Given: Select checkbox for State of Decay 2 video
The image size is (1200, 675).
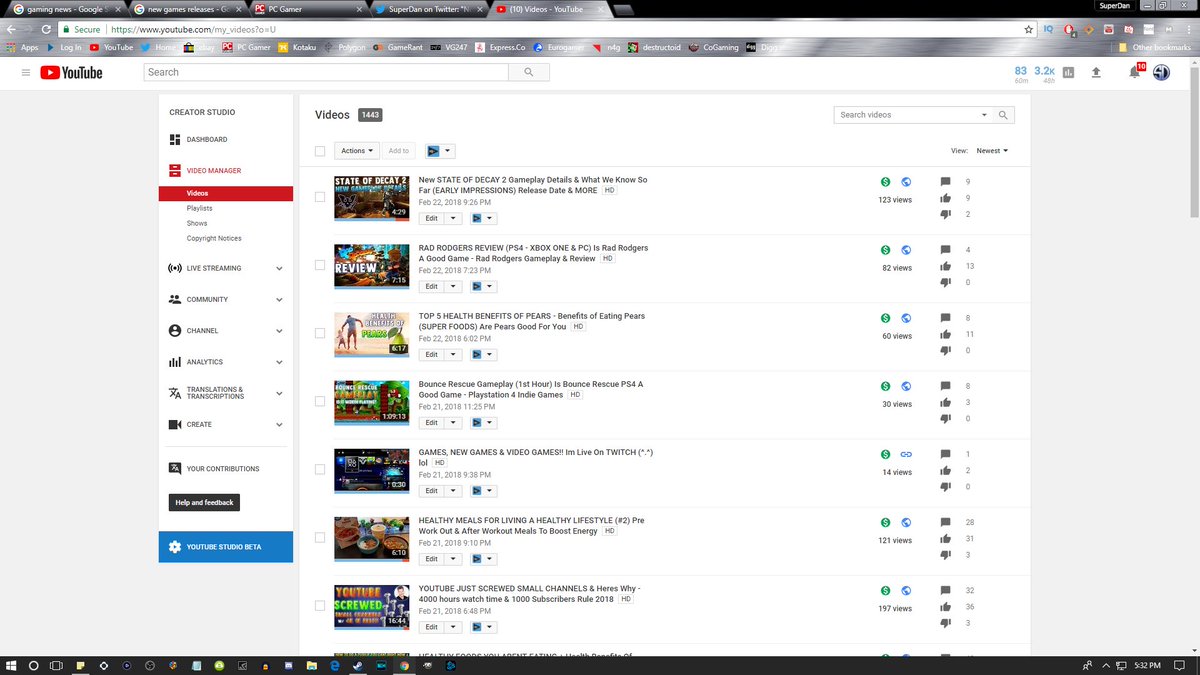Looking at the screenshot, I should pos(320,197).
